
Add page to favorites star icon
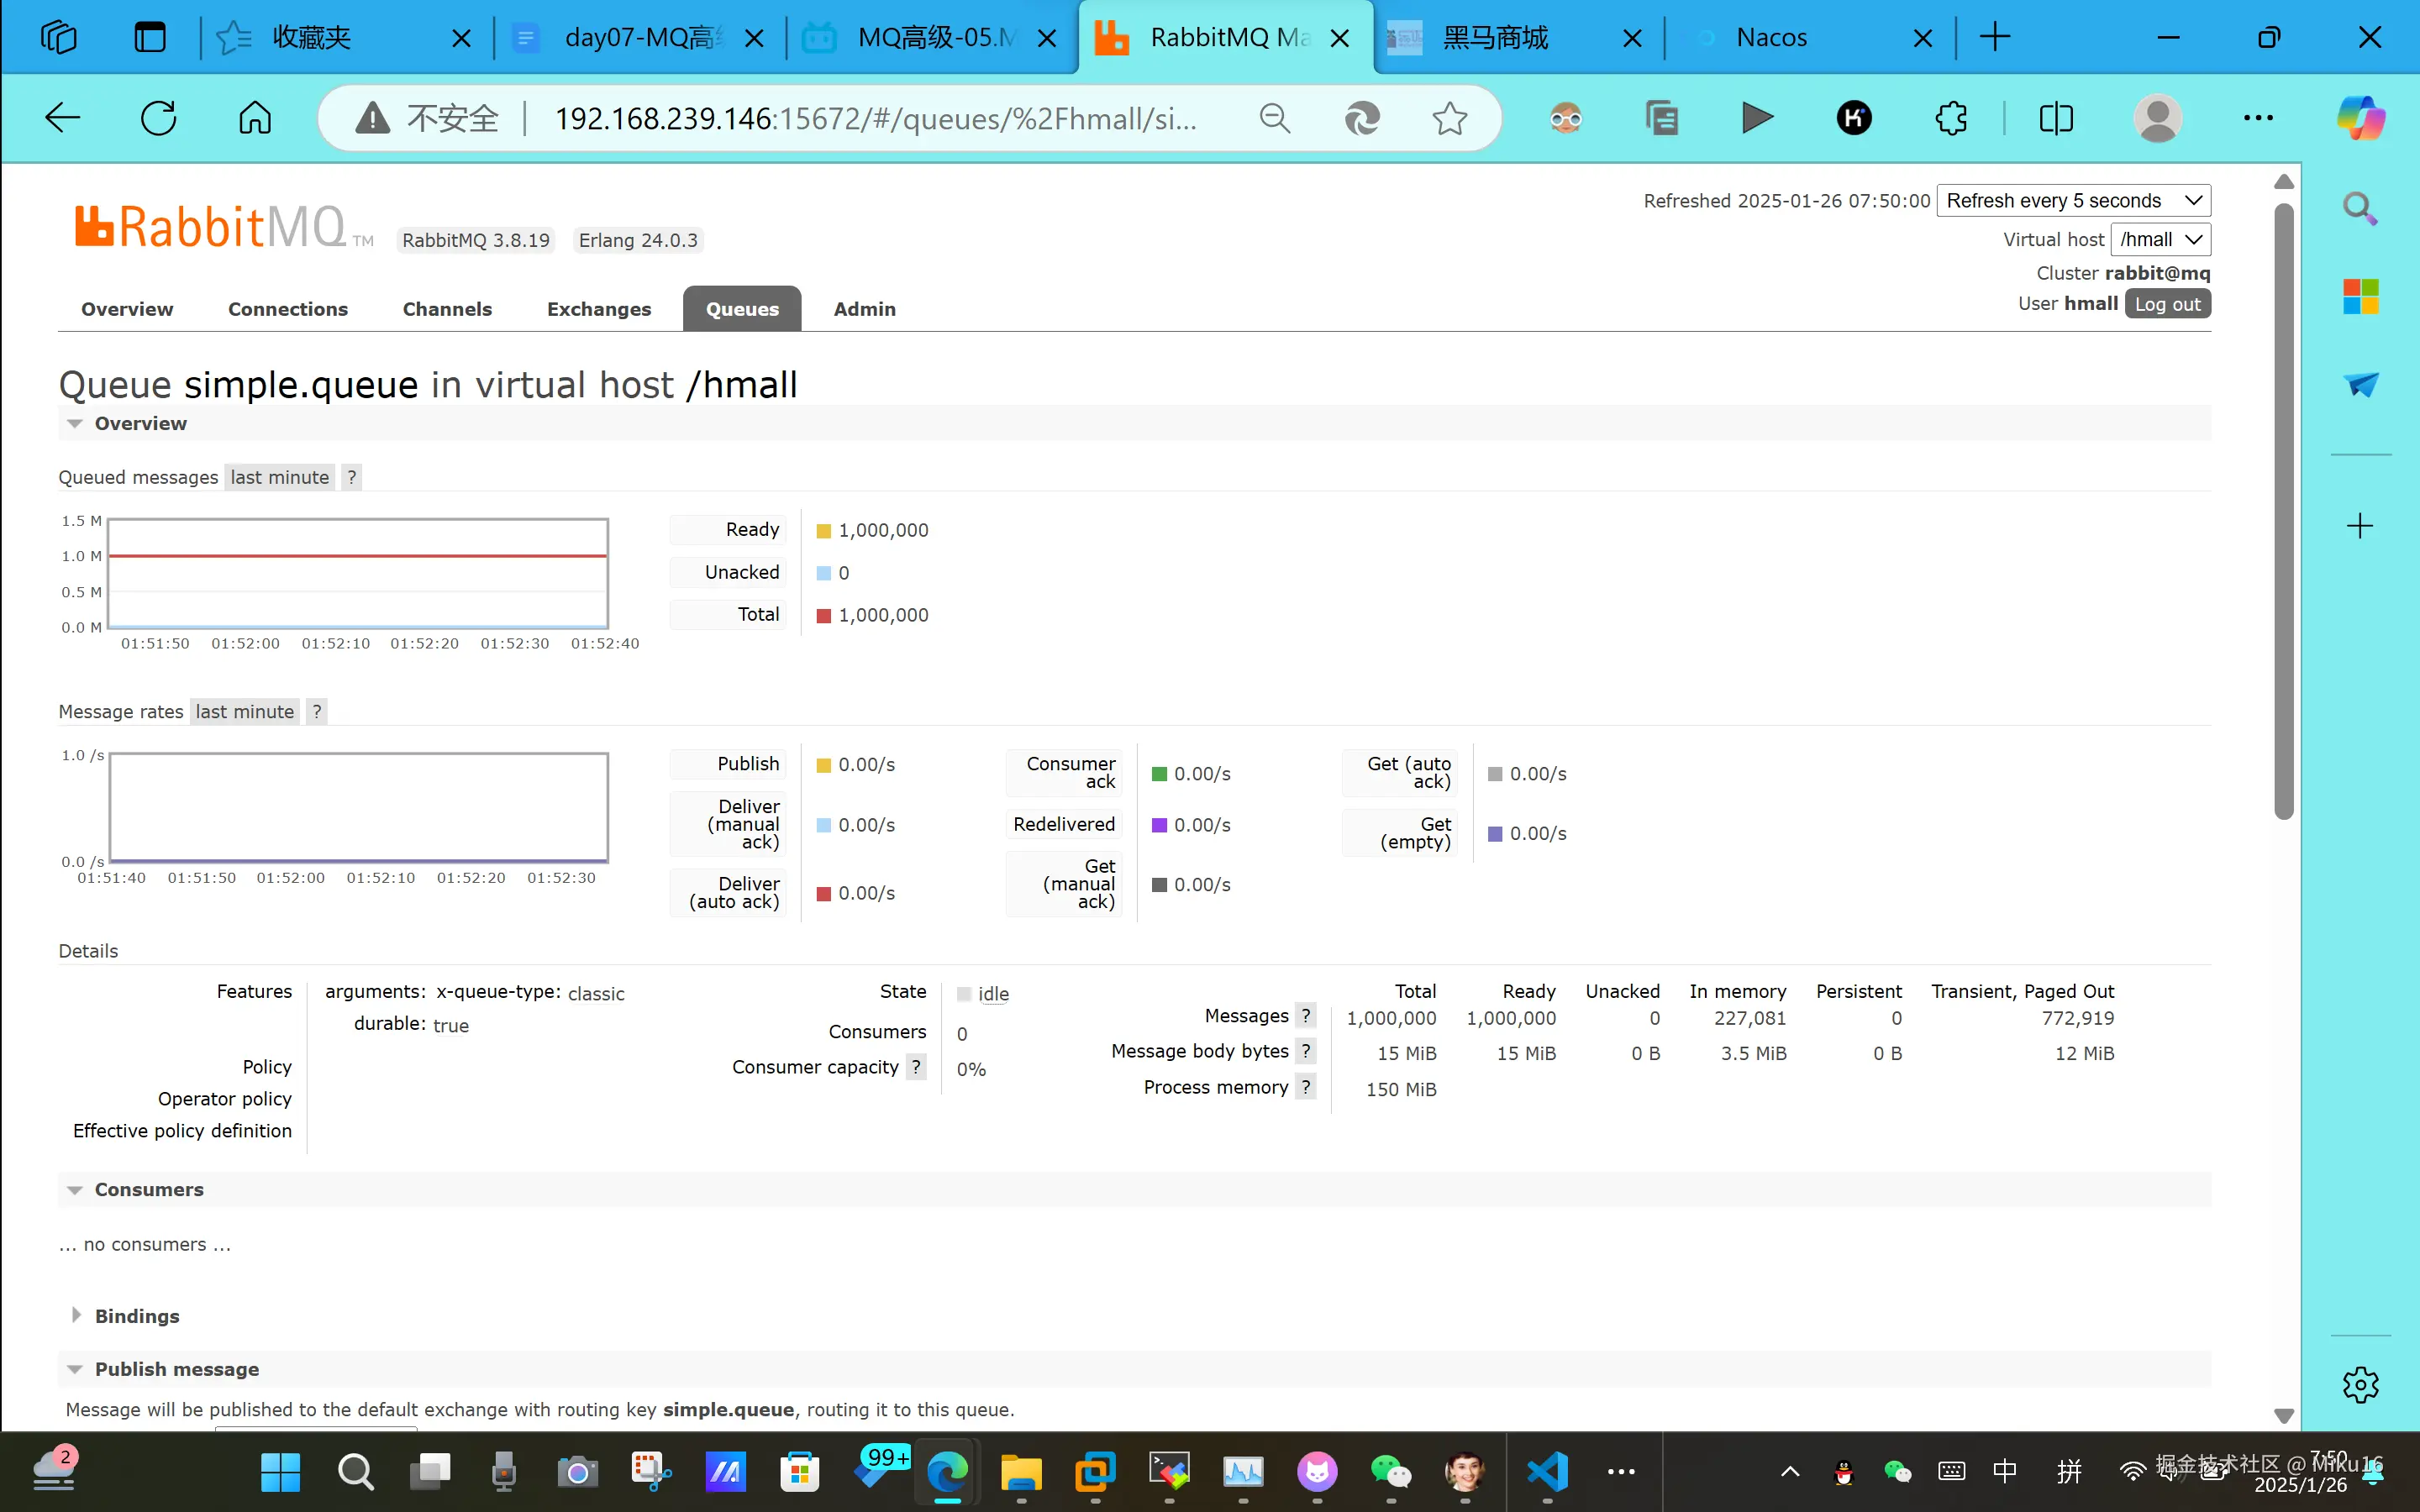point(1449,118)
